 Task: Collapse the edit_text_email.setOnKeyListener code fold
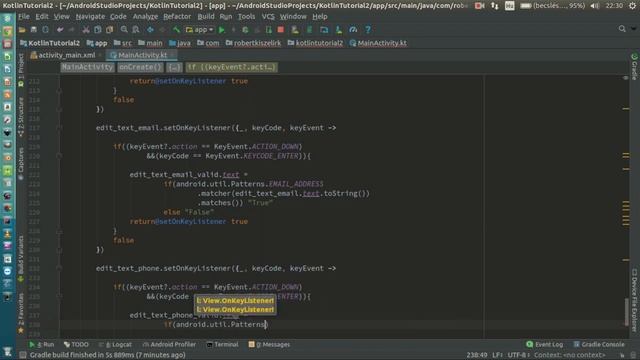[59, 128]
